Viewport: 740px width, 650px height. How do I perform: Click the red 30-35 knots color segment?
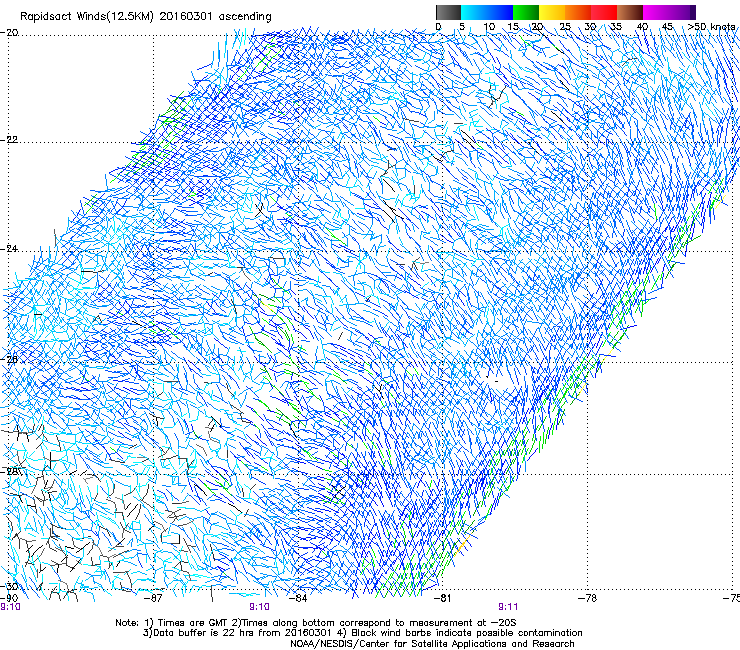[604, 12]
